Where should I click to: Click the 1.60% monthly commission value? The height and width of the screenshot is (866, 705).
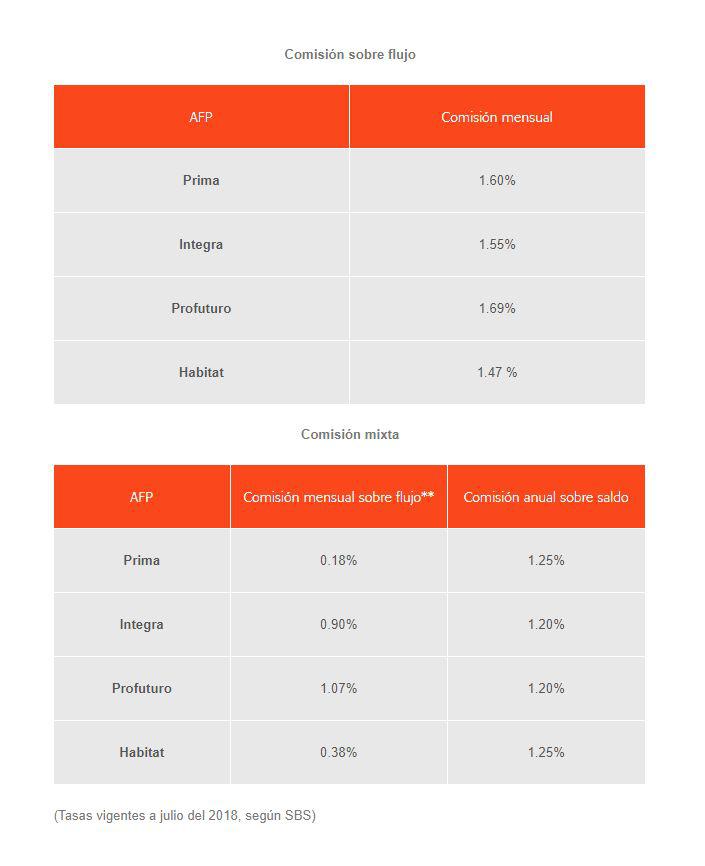coord(497,181)
